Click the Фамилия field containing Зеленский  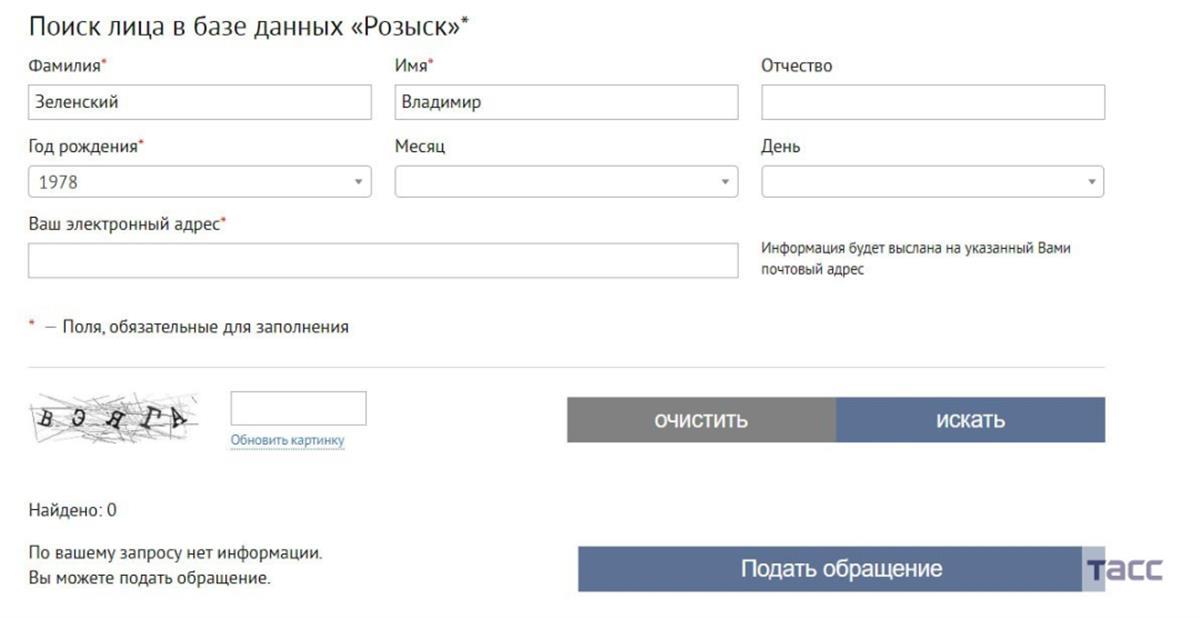(x=200, y=102)
